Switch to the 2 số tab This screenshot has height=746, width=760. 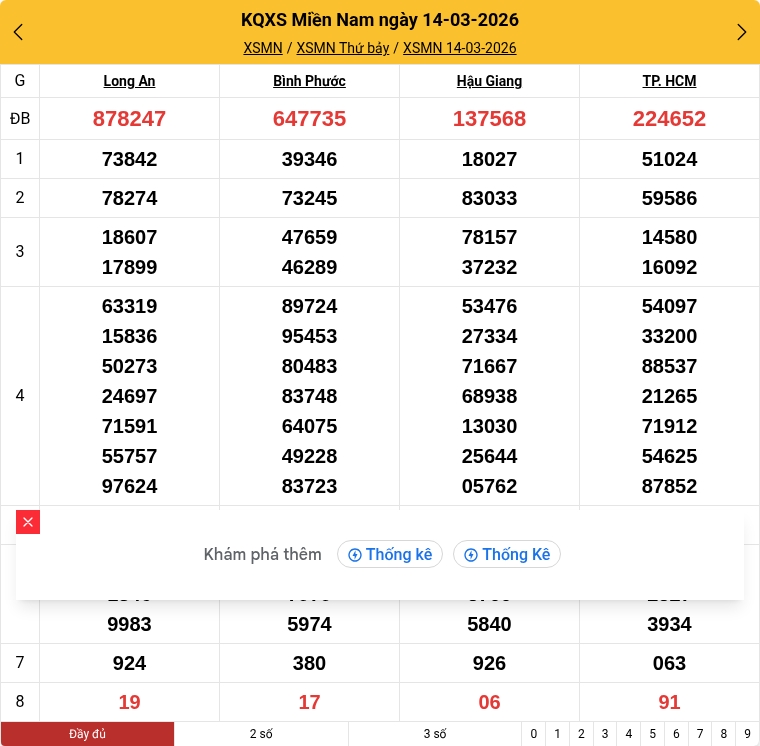[261, 734]
